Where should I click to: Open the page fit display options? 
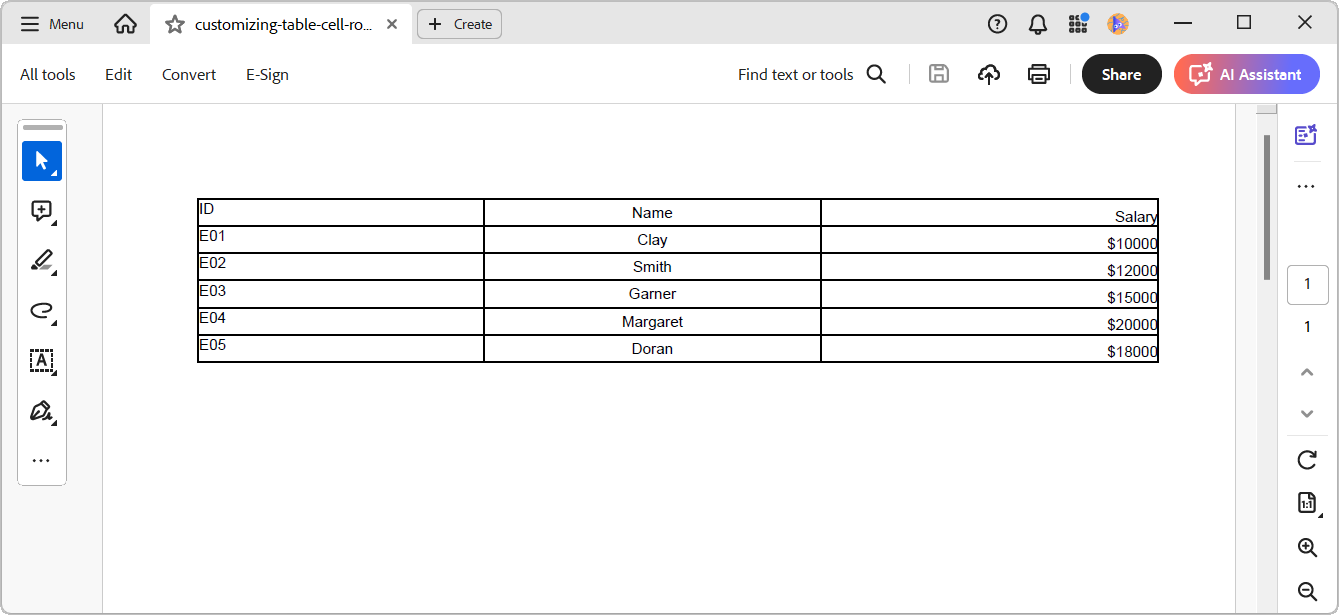tap(1307, 503)
